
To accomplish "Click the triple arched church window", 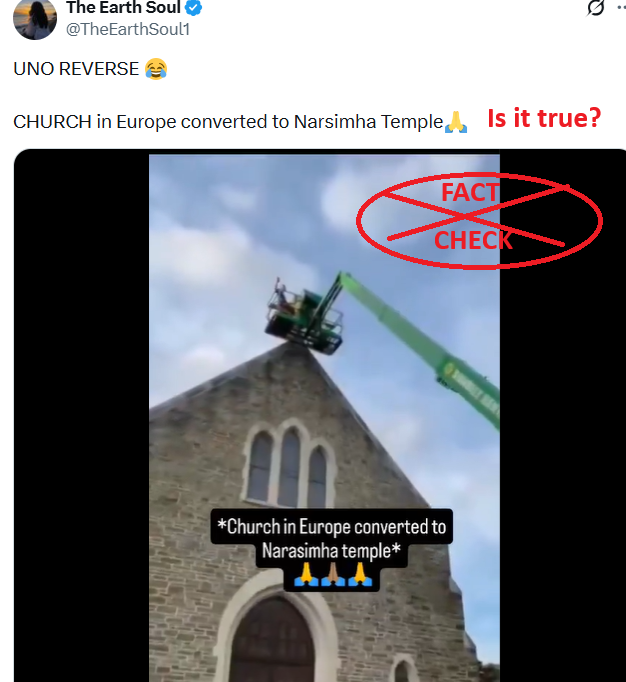I will [x=289, y=464].
